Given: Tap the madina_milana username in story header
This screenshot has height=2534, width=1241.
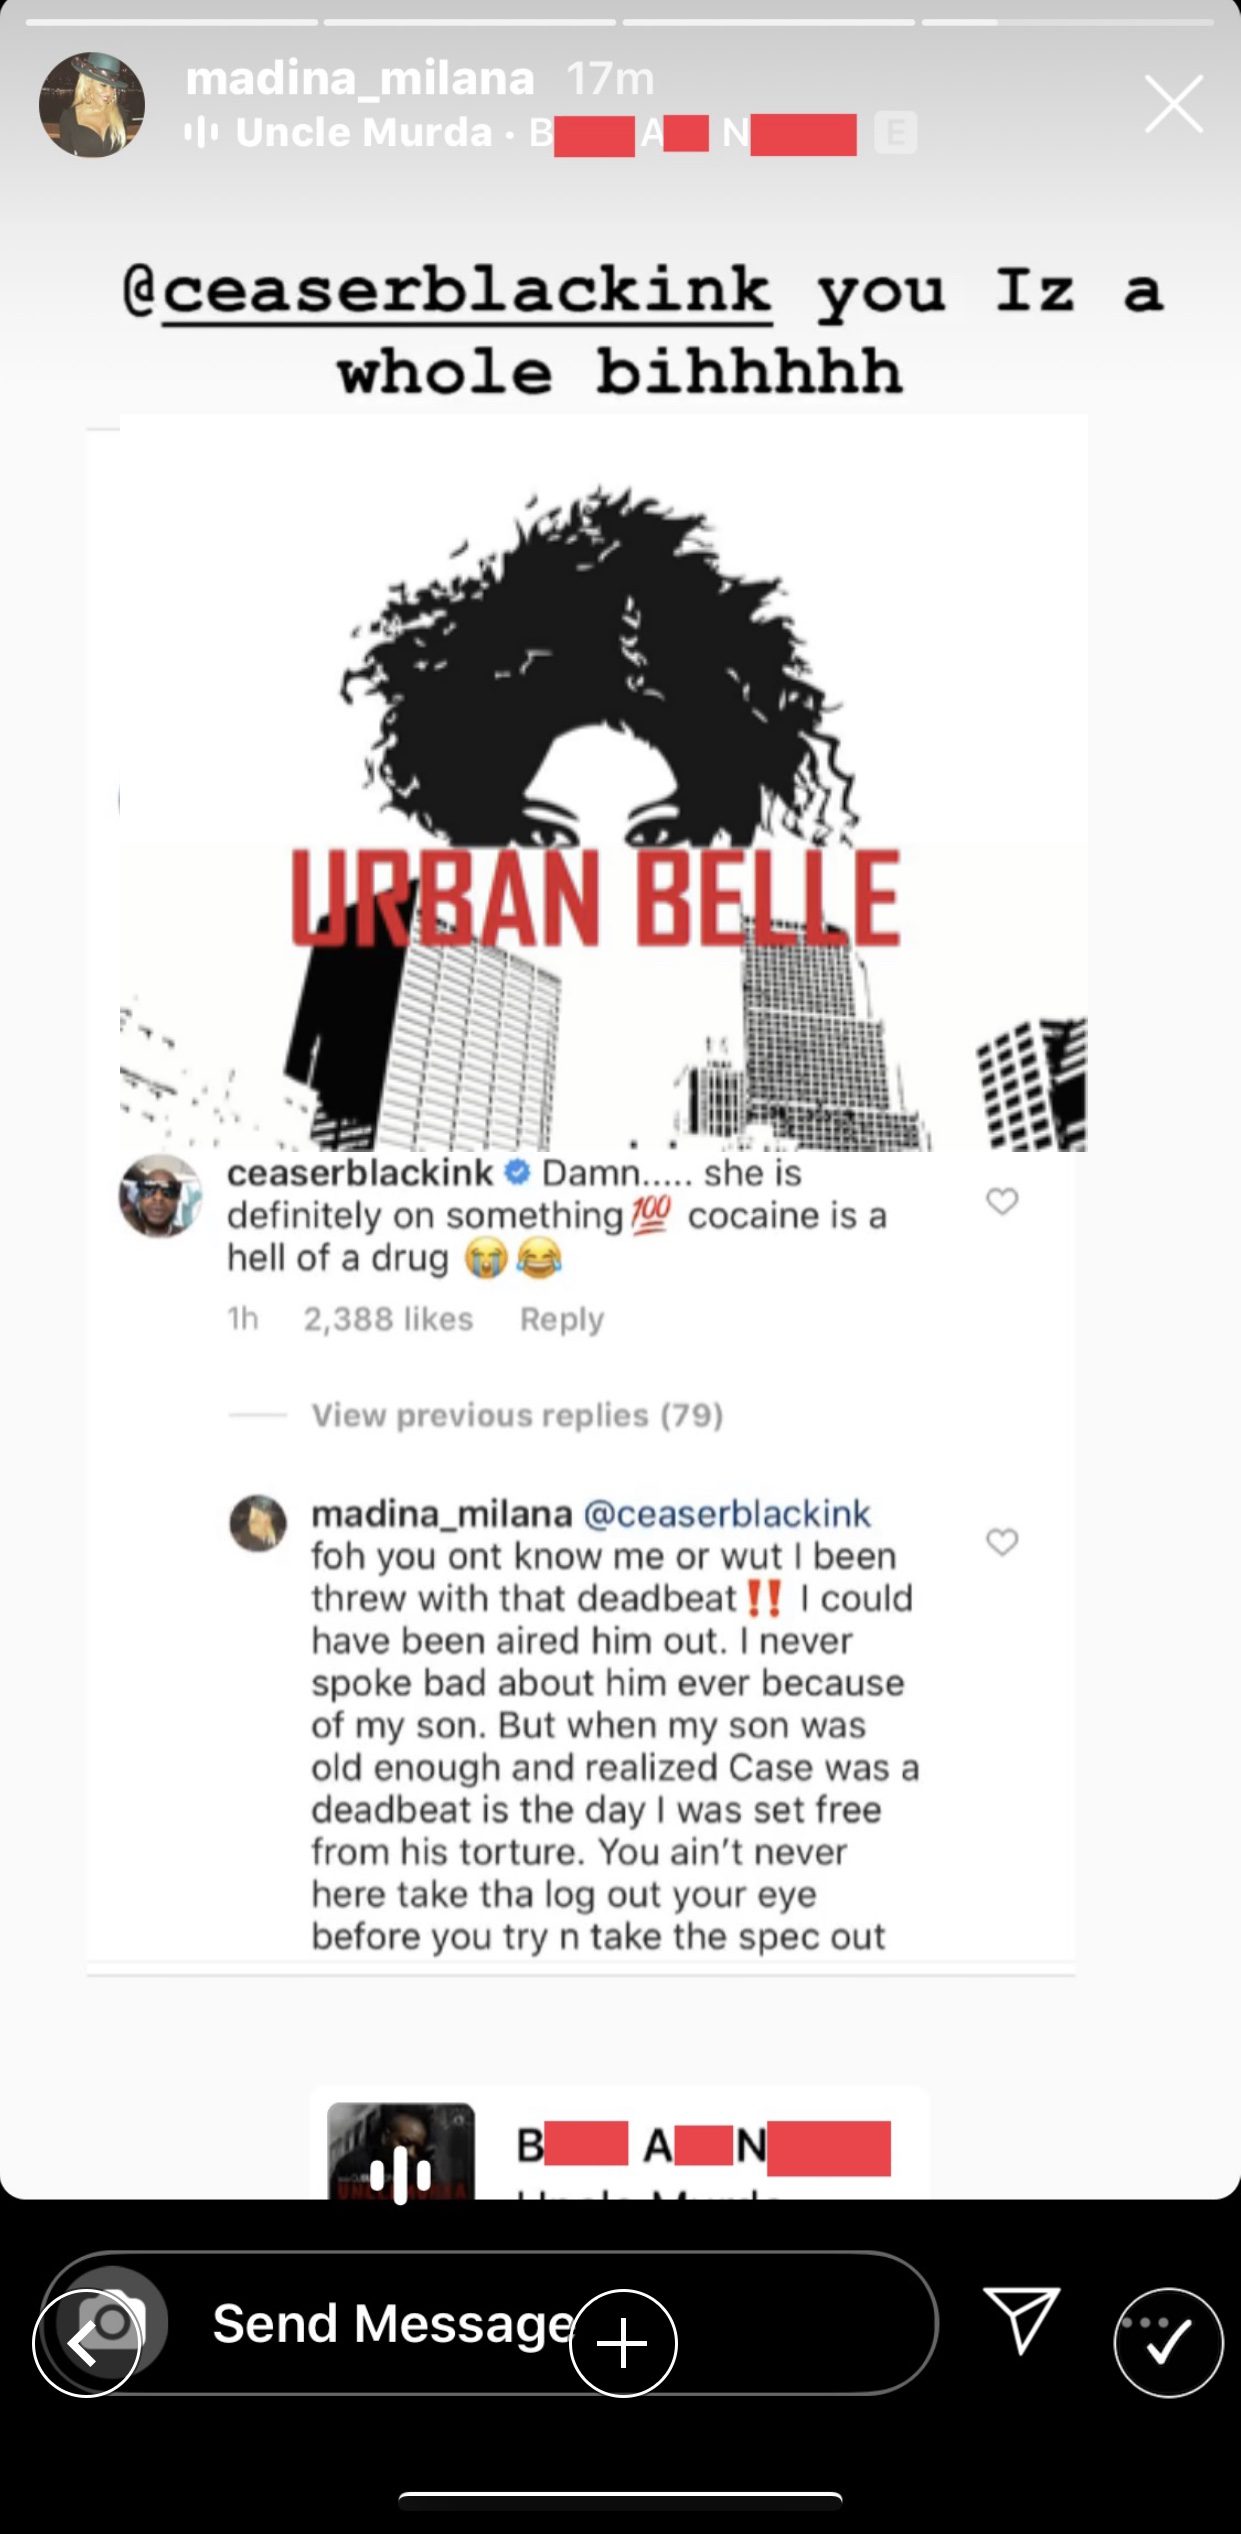Looking at the screenshot, I should coord(360,78).
